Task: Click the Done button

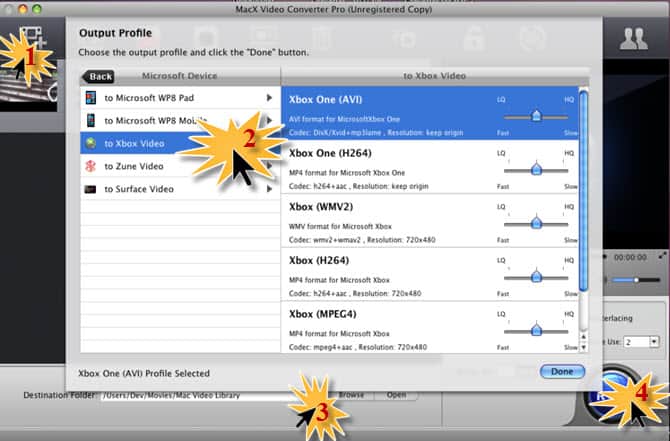Action: point(562,371)
